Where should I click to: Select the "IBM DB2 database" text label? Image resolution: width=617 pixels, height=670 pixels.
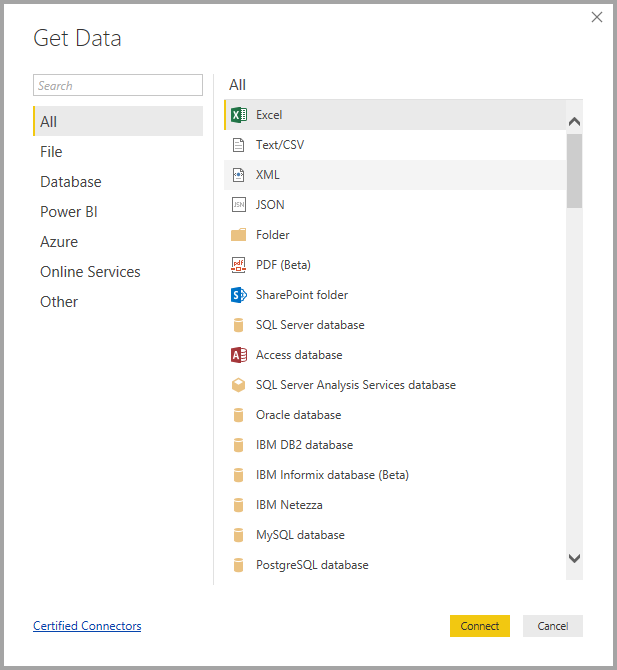(x=305, y=445)
